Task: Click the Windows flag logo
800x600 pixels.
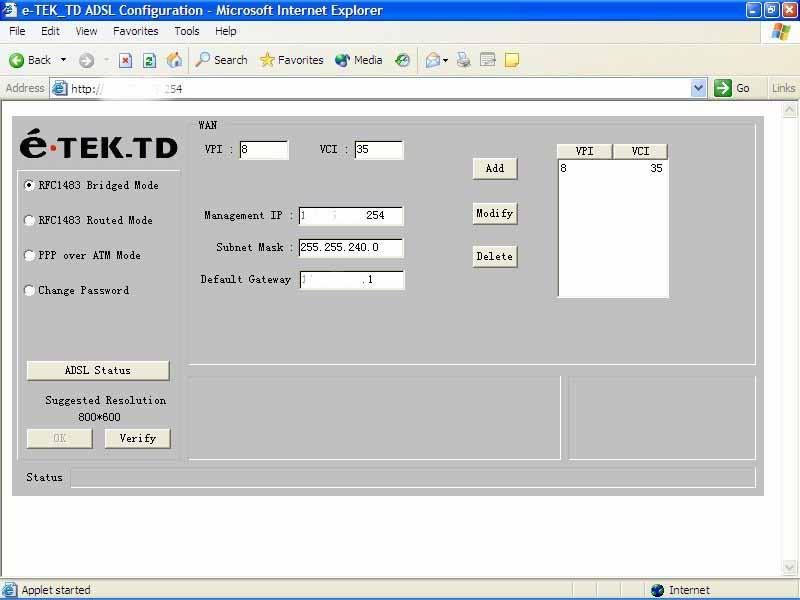Action: pyautogui.click(x=781, y=32)
